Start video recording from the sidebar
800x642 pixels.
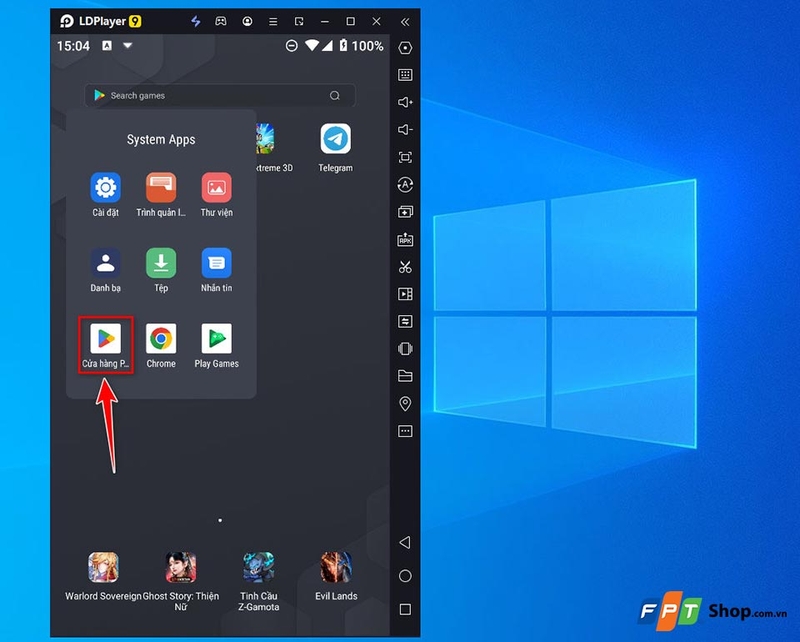coord(405,294)
